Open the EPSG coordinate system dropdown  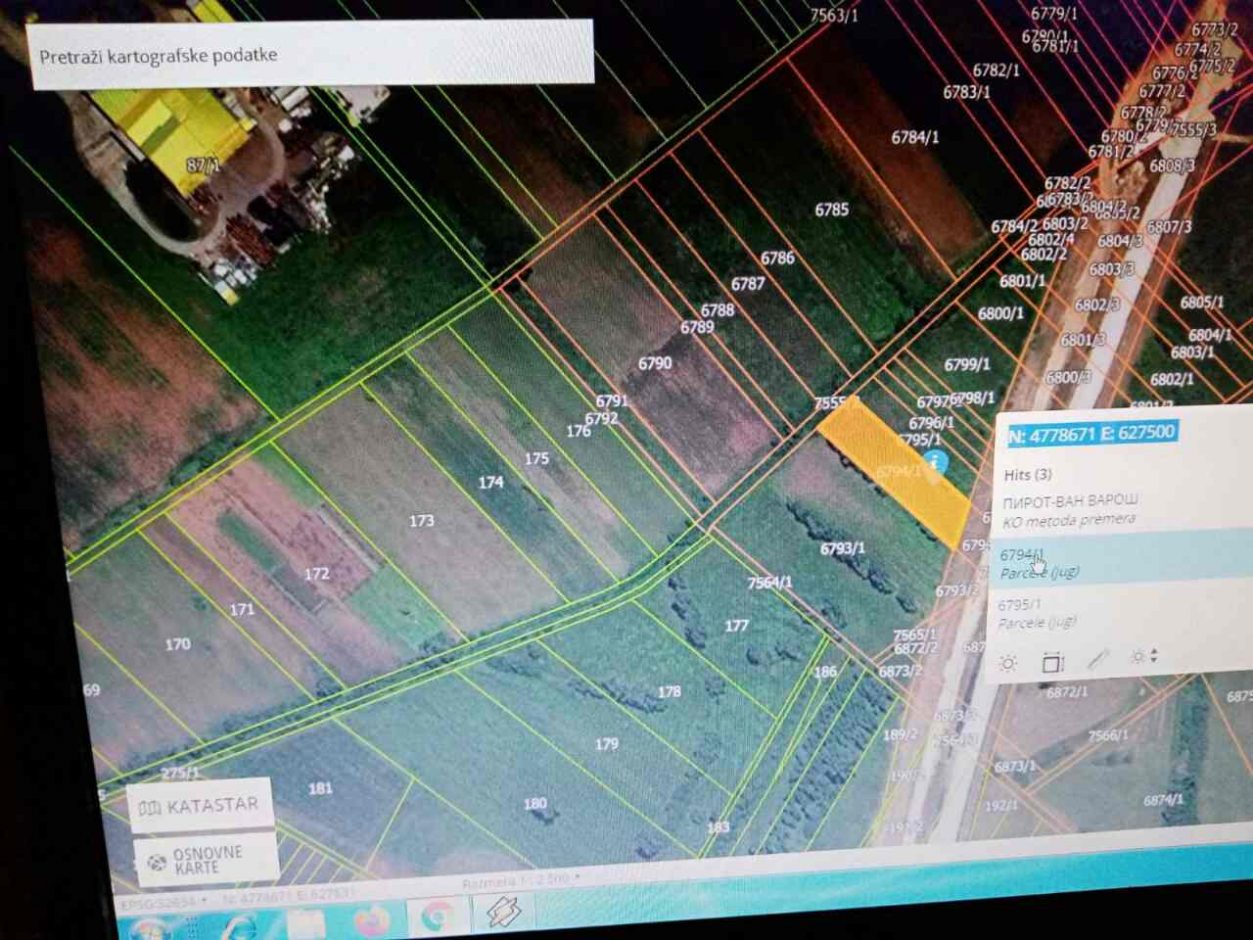pos(162,902)
